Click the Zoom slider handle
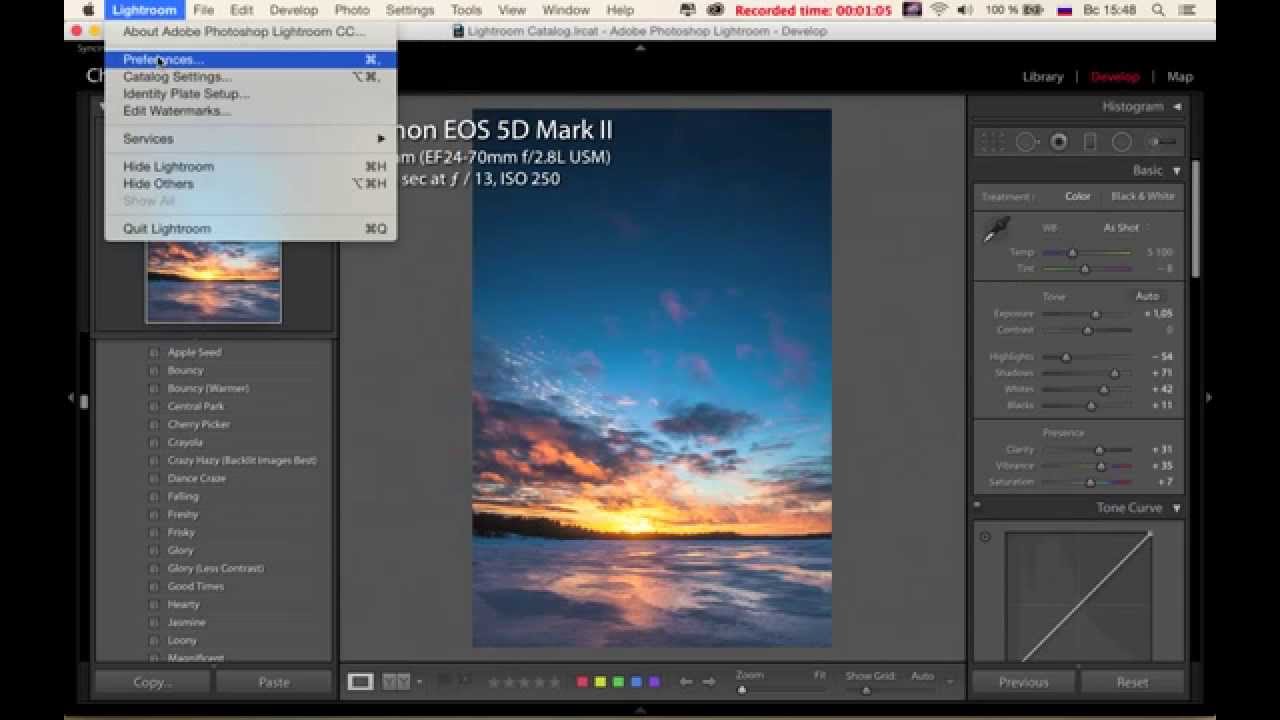 click(x=742, y=689)
